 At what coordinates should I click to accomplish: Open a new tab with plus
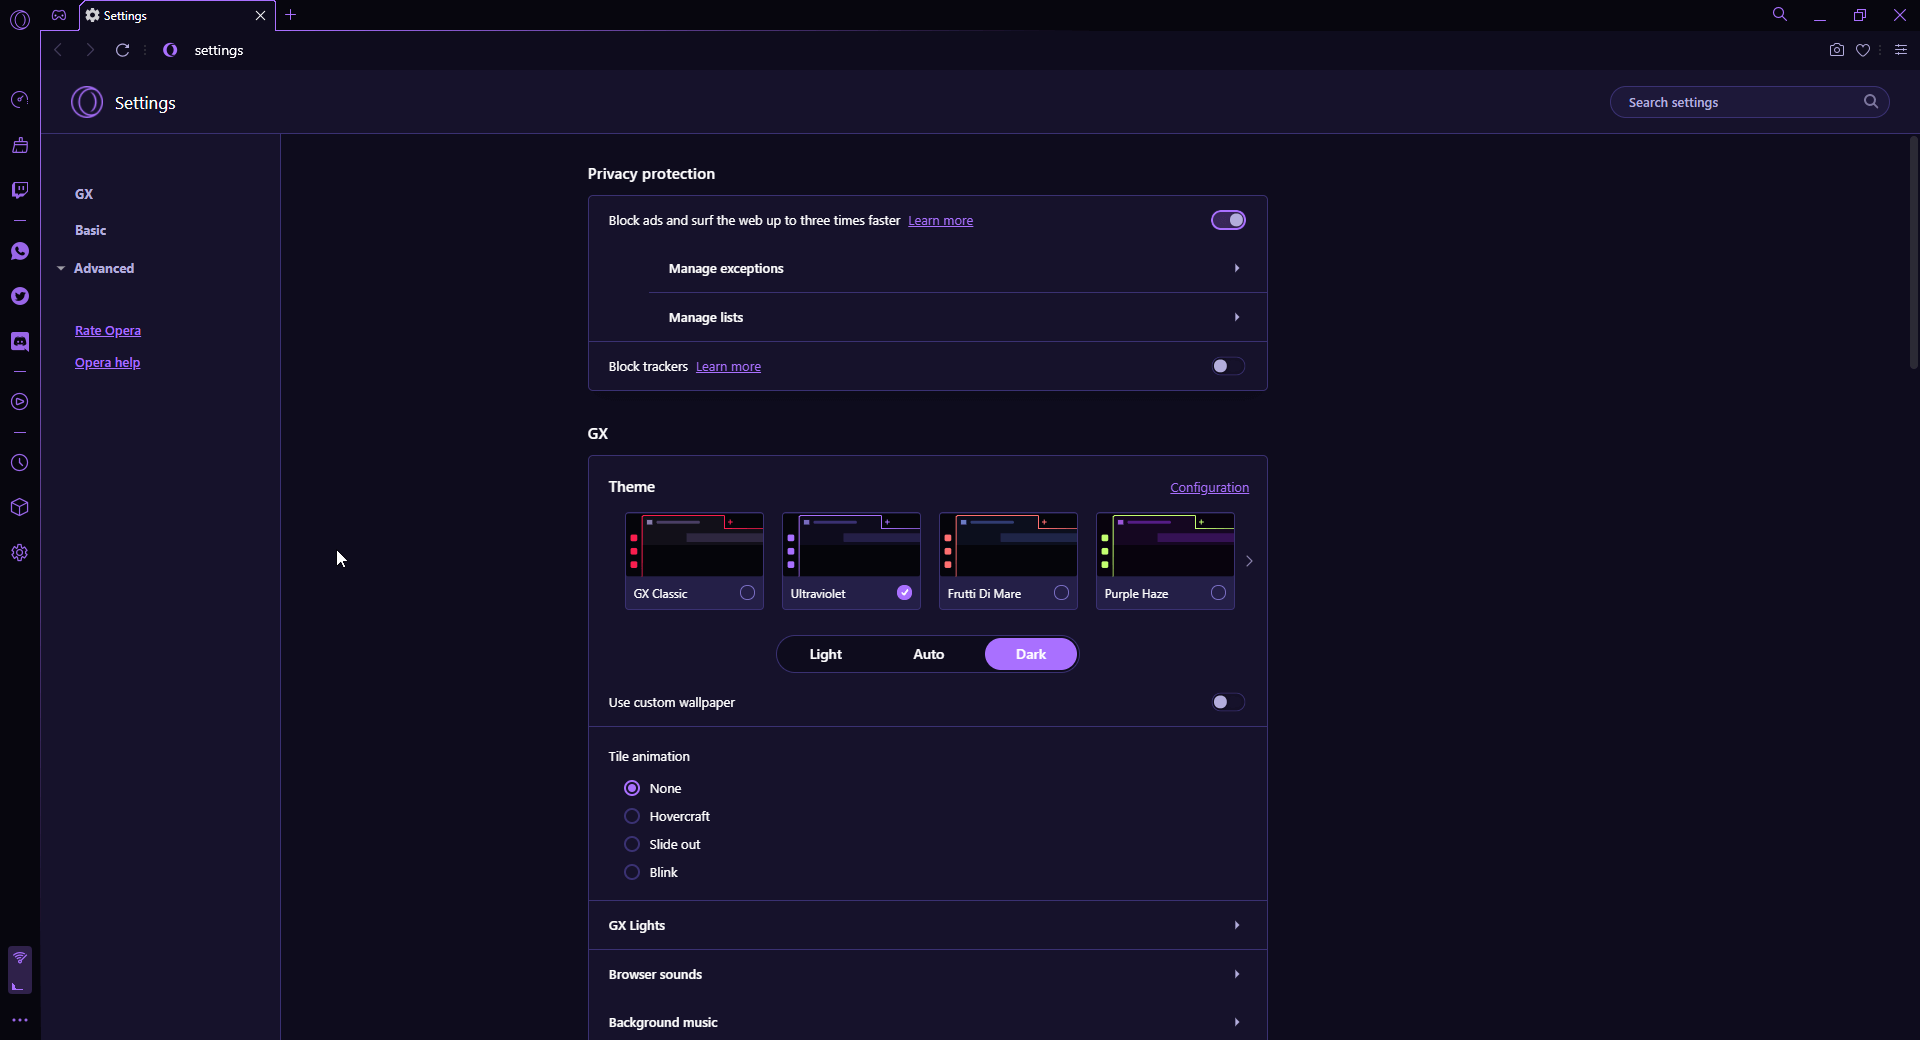[x=291, y=15]
